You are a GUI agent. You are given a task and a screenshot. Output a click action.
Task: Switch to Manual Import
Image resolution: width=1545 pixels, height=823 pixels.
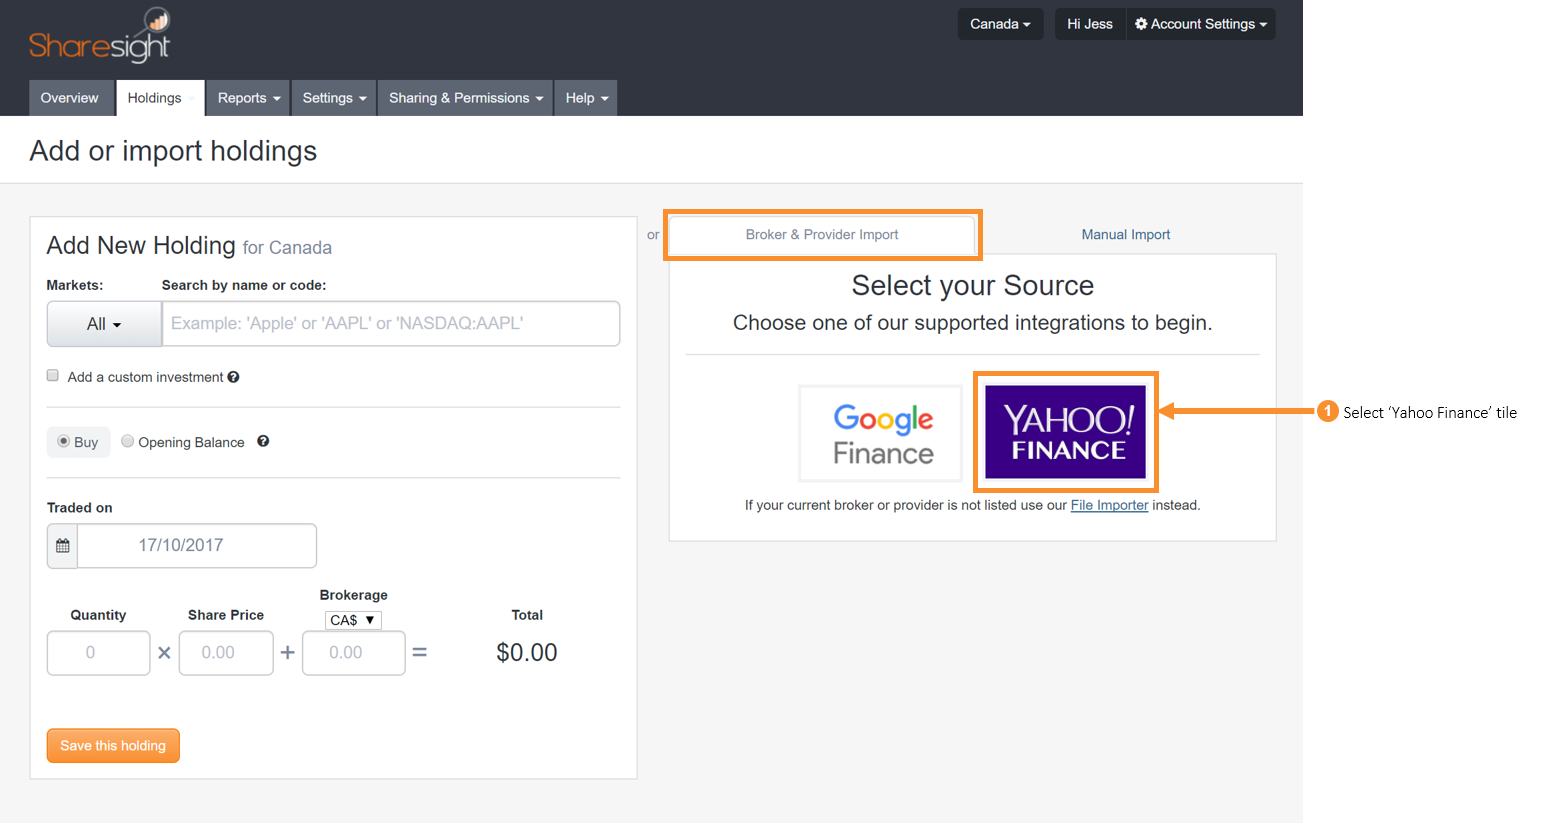[1125, 234]
